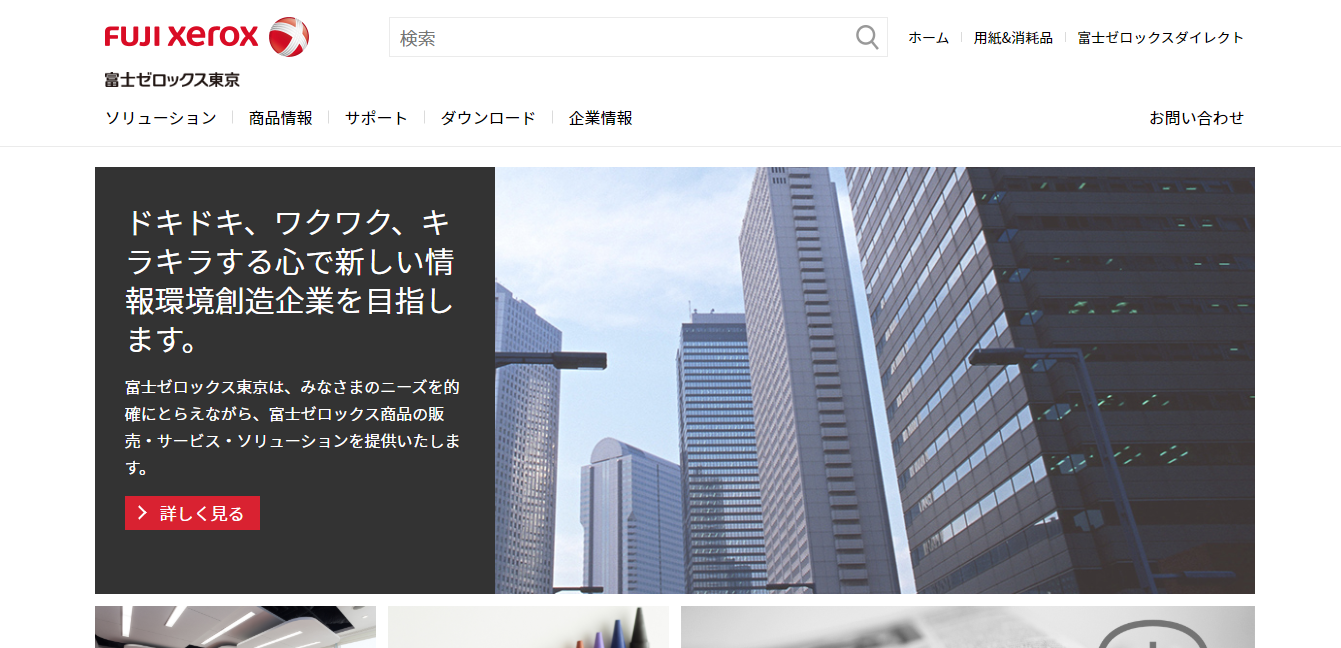
Task: Open the blurred newspaper thumbnail card
Action: pos(968,627)
